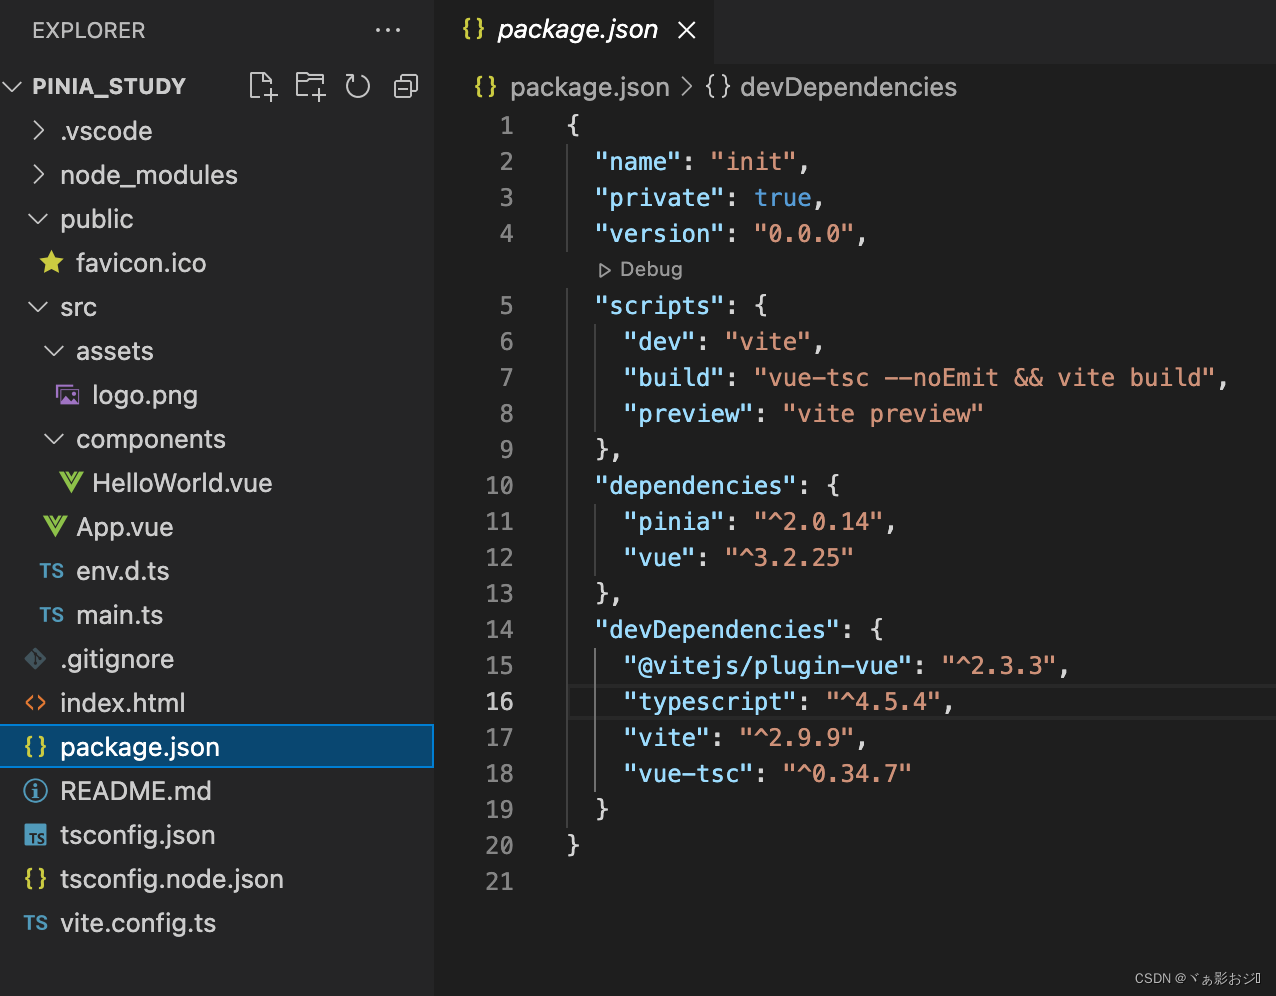1276x996 pixels.
Task: Click the image icon beside logo.png
Action: [67, 394]
